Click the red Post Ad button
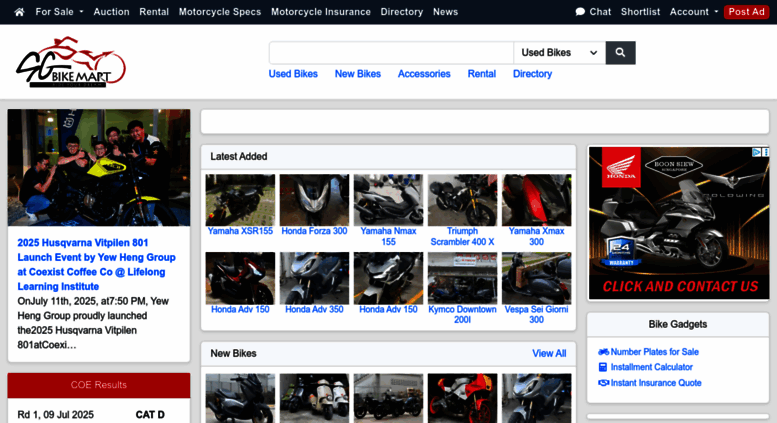 [746, 12]
